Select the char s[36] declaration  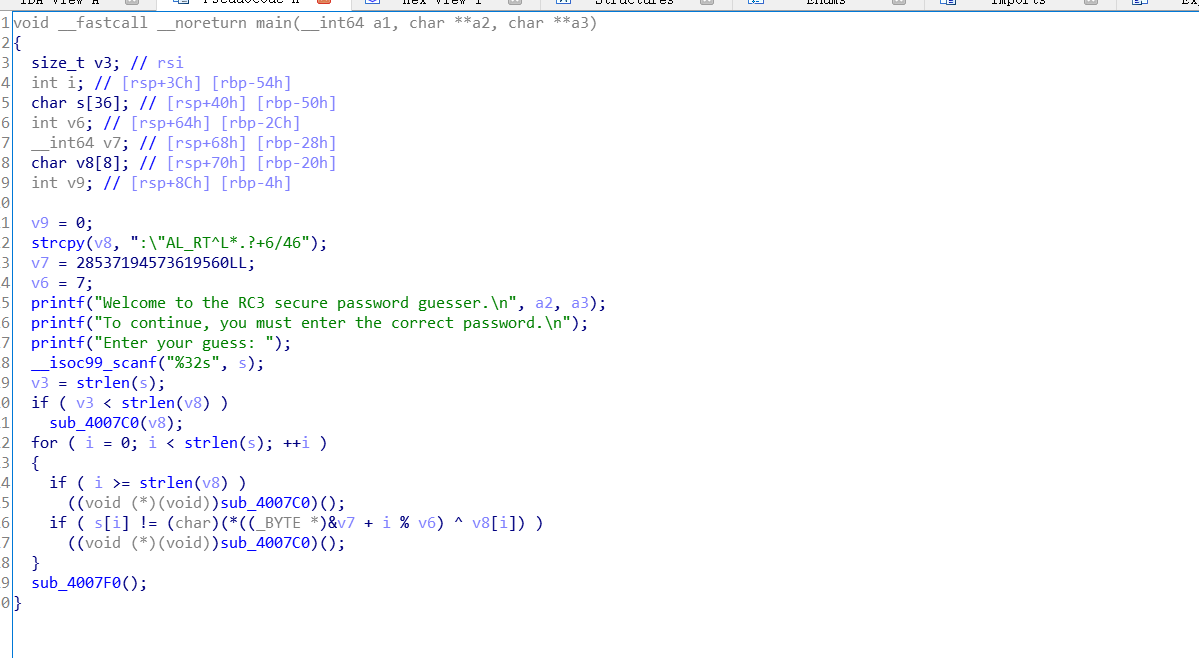click(80, 102)
